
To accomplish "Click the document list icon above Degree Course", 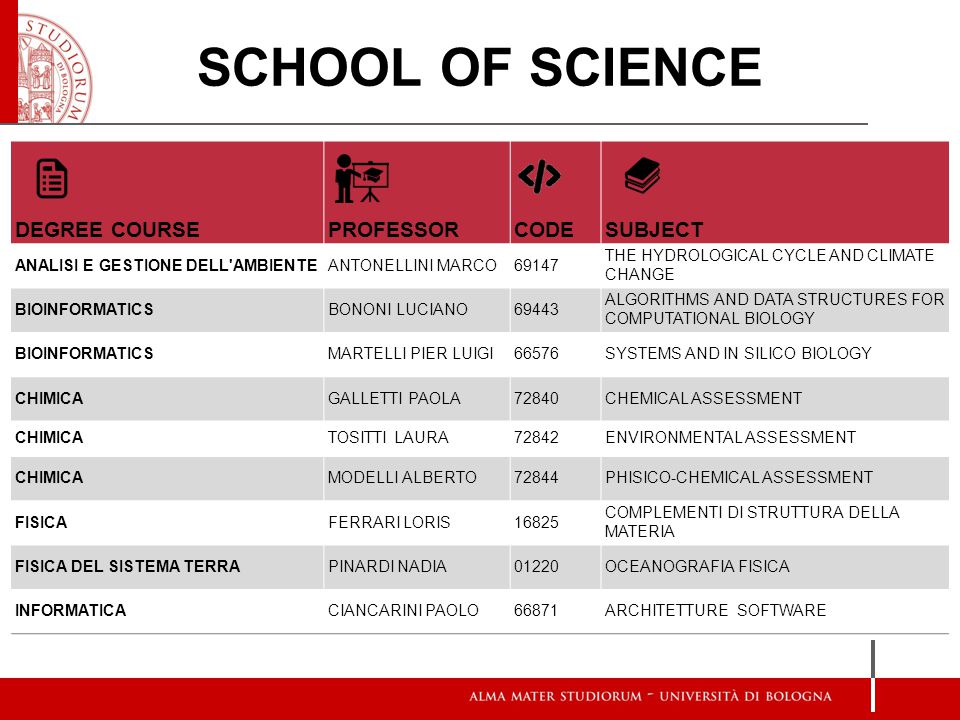I will (x=52, y=178).
